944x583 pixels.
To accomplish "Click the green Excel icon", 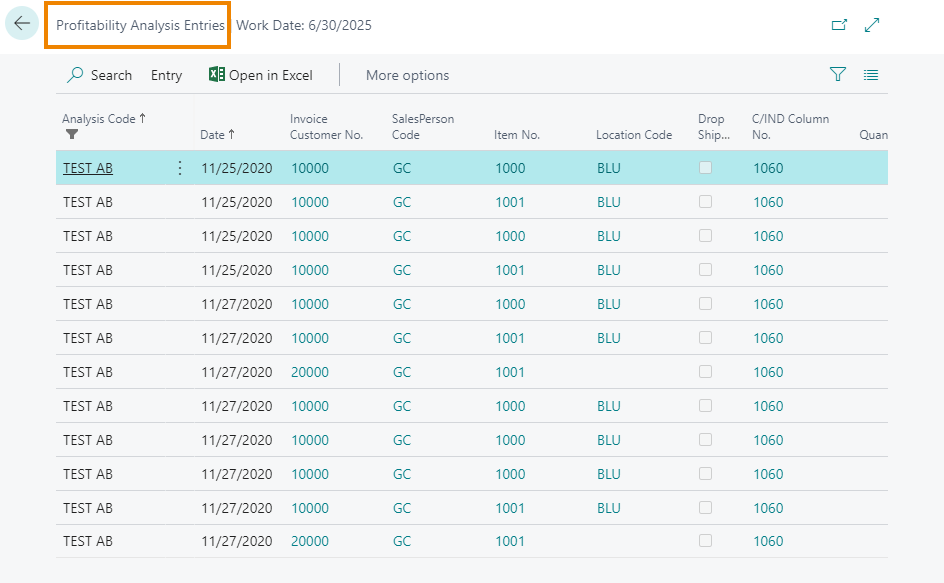I will pyautogui.click(x=216, y=74).
